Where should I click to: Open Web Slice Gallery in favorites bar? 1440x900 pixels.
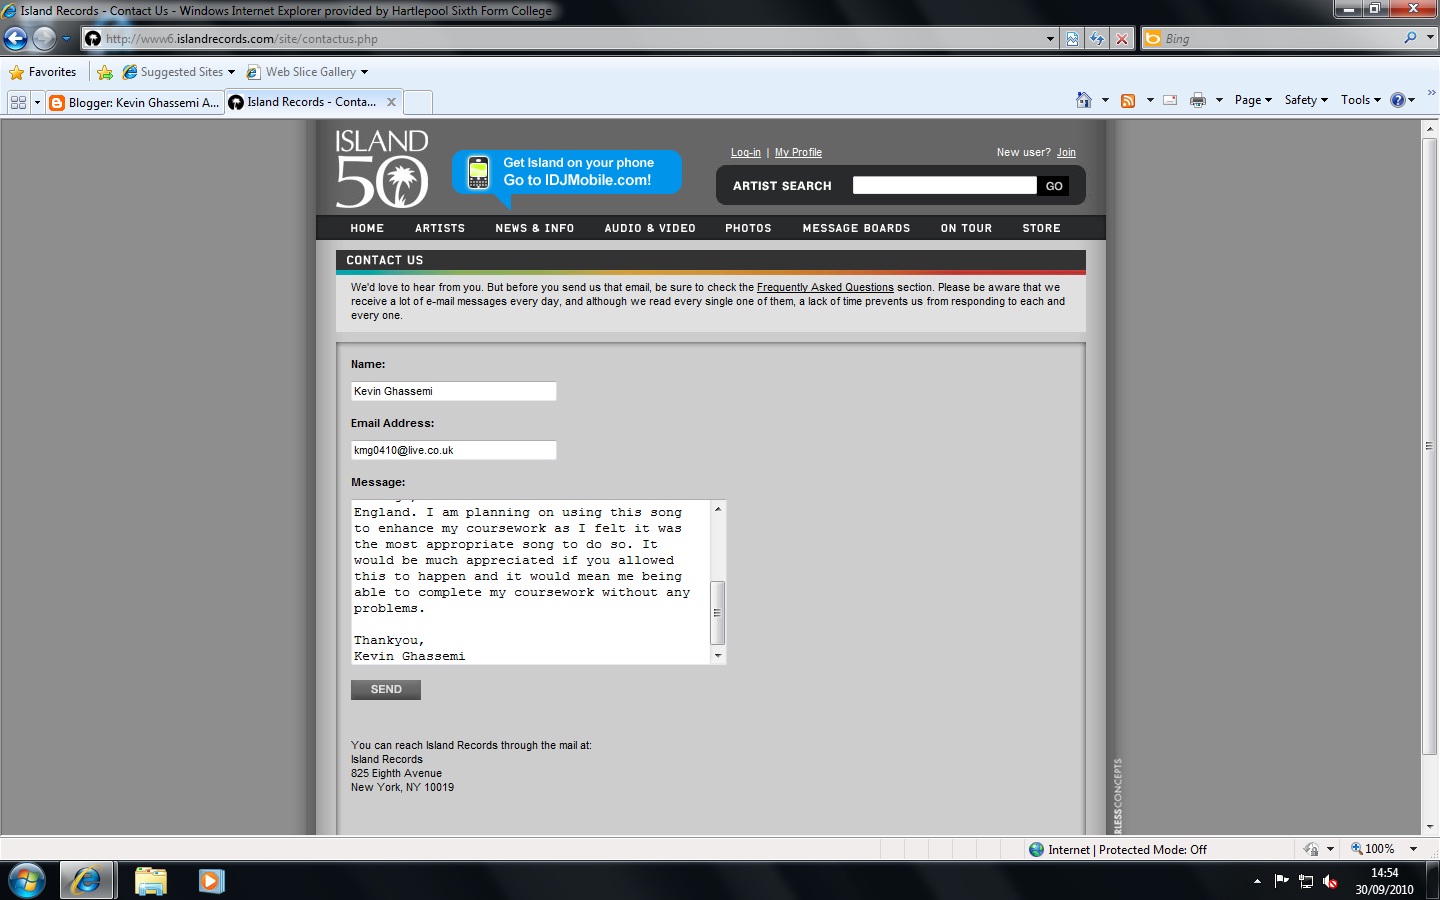[307, 72]
